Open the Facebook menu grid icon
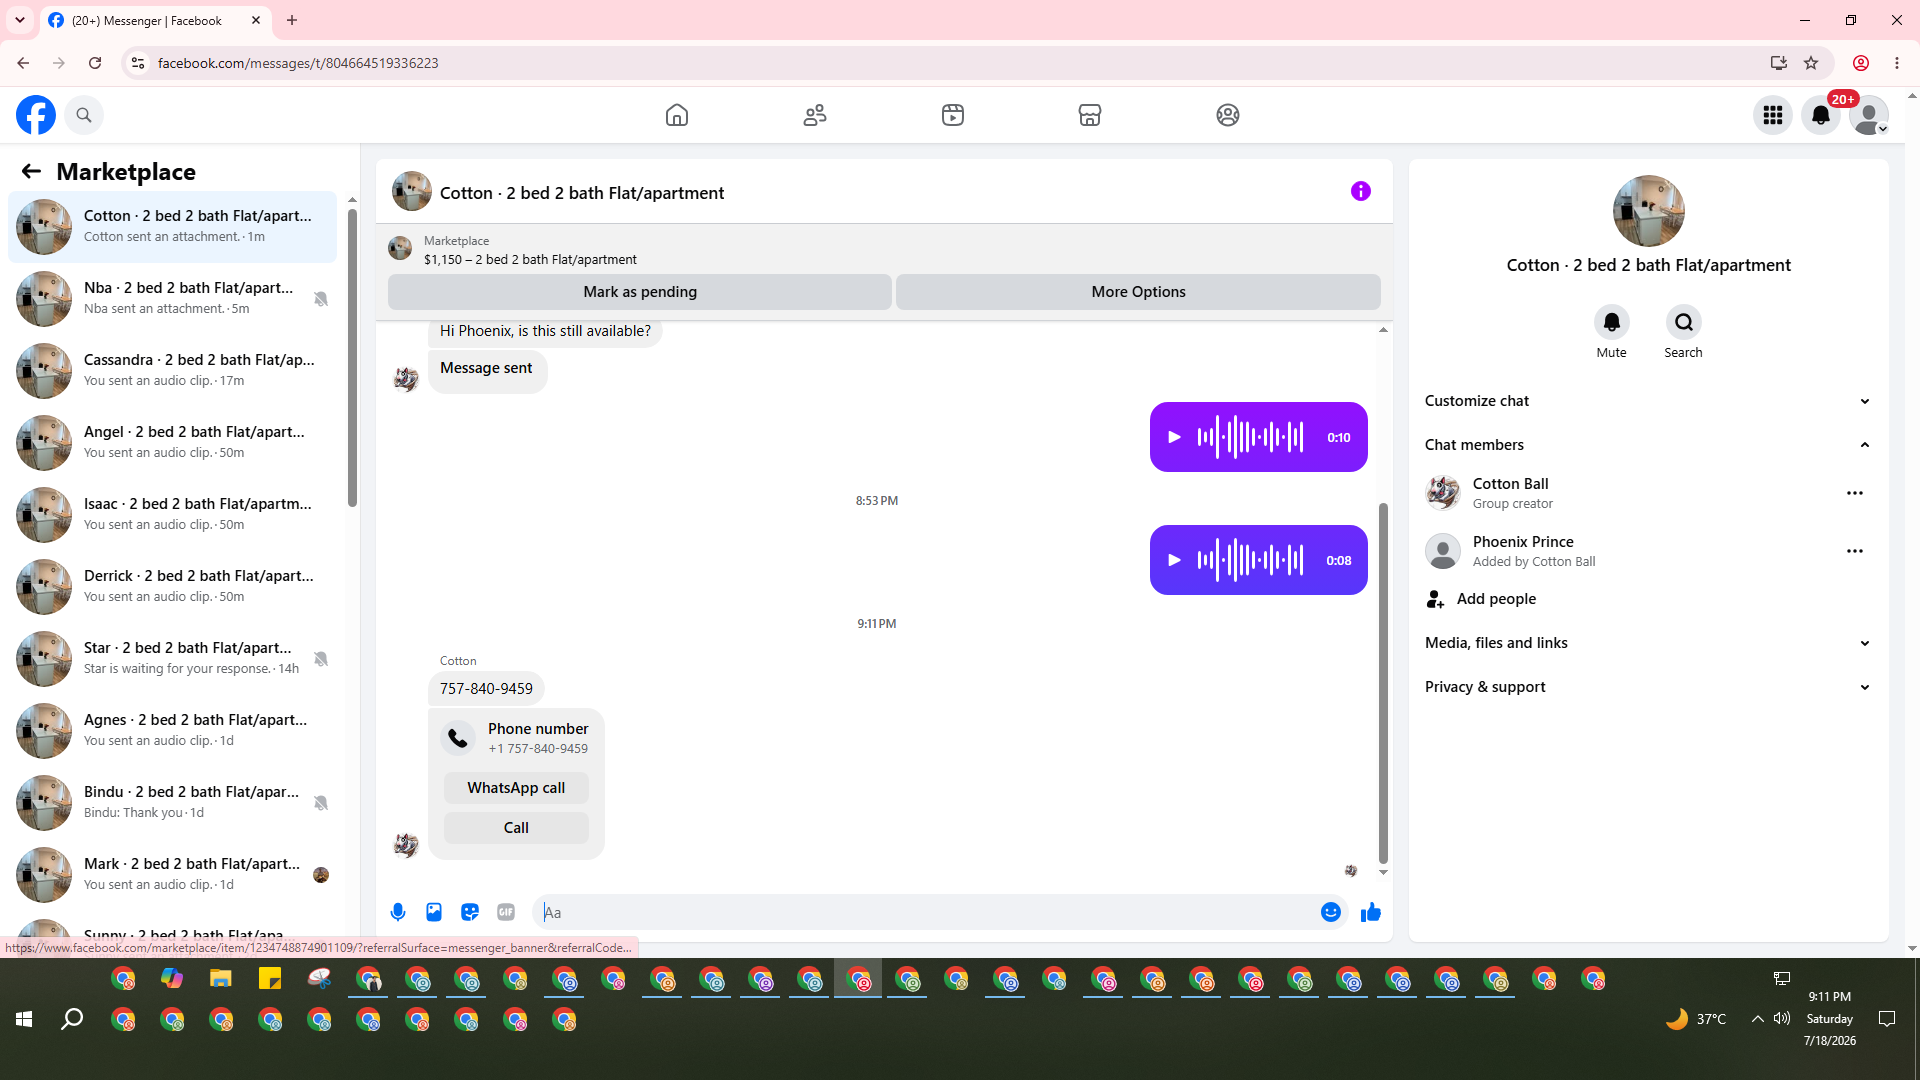 pyautogui.click(x=1773, y=115)
